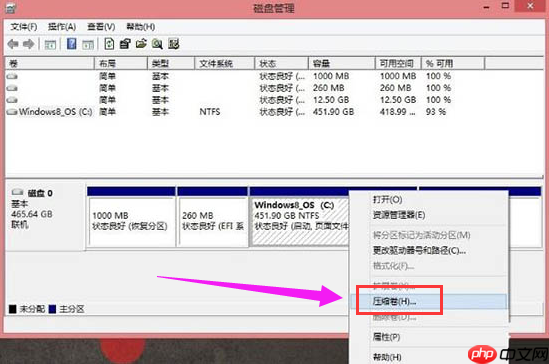Select the 1000 MB recovery partition block
Image resolution: width=549 pixels, height=364 pixels.
tap(132, 217)
